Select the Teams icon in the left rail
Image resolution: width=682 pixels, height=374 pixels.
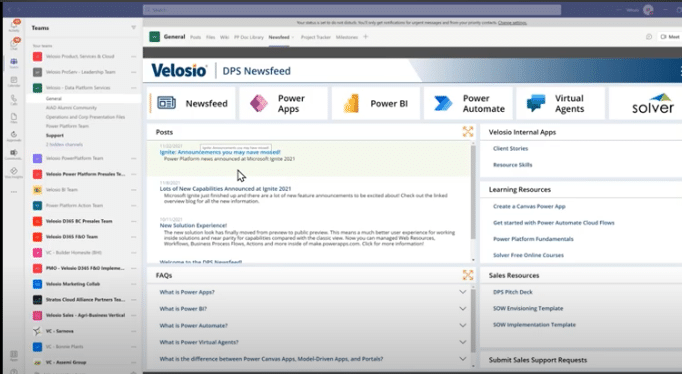tap(14, 63)
